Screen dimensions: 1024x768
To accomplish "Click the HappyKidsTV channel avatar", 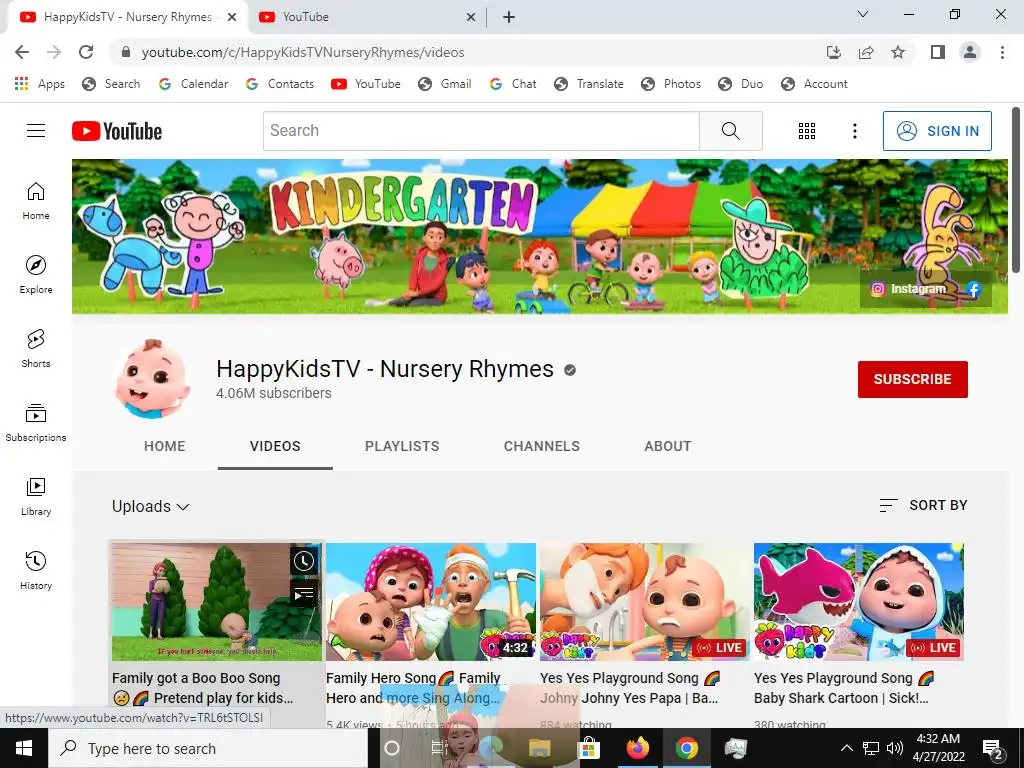I will [x=153, y=379].
